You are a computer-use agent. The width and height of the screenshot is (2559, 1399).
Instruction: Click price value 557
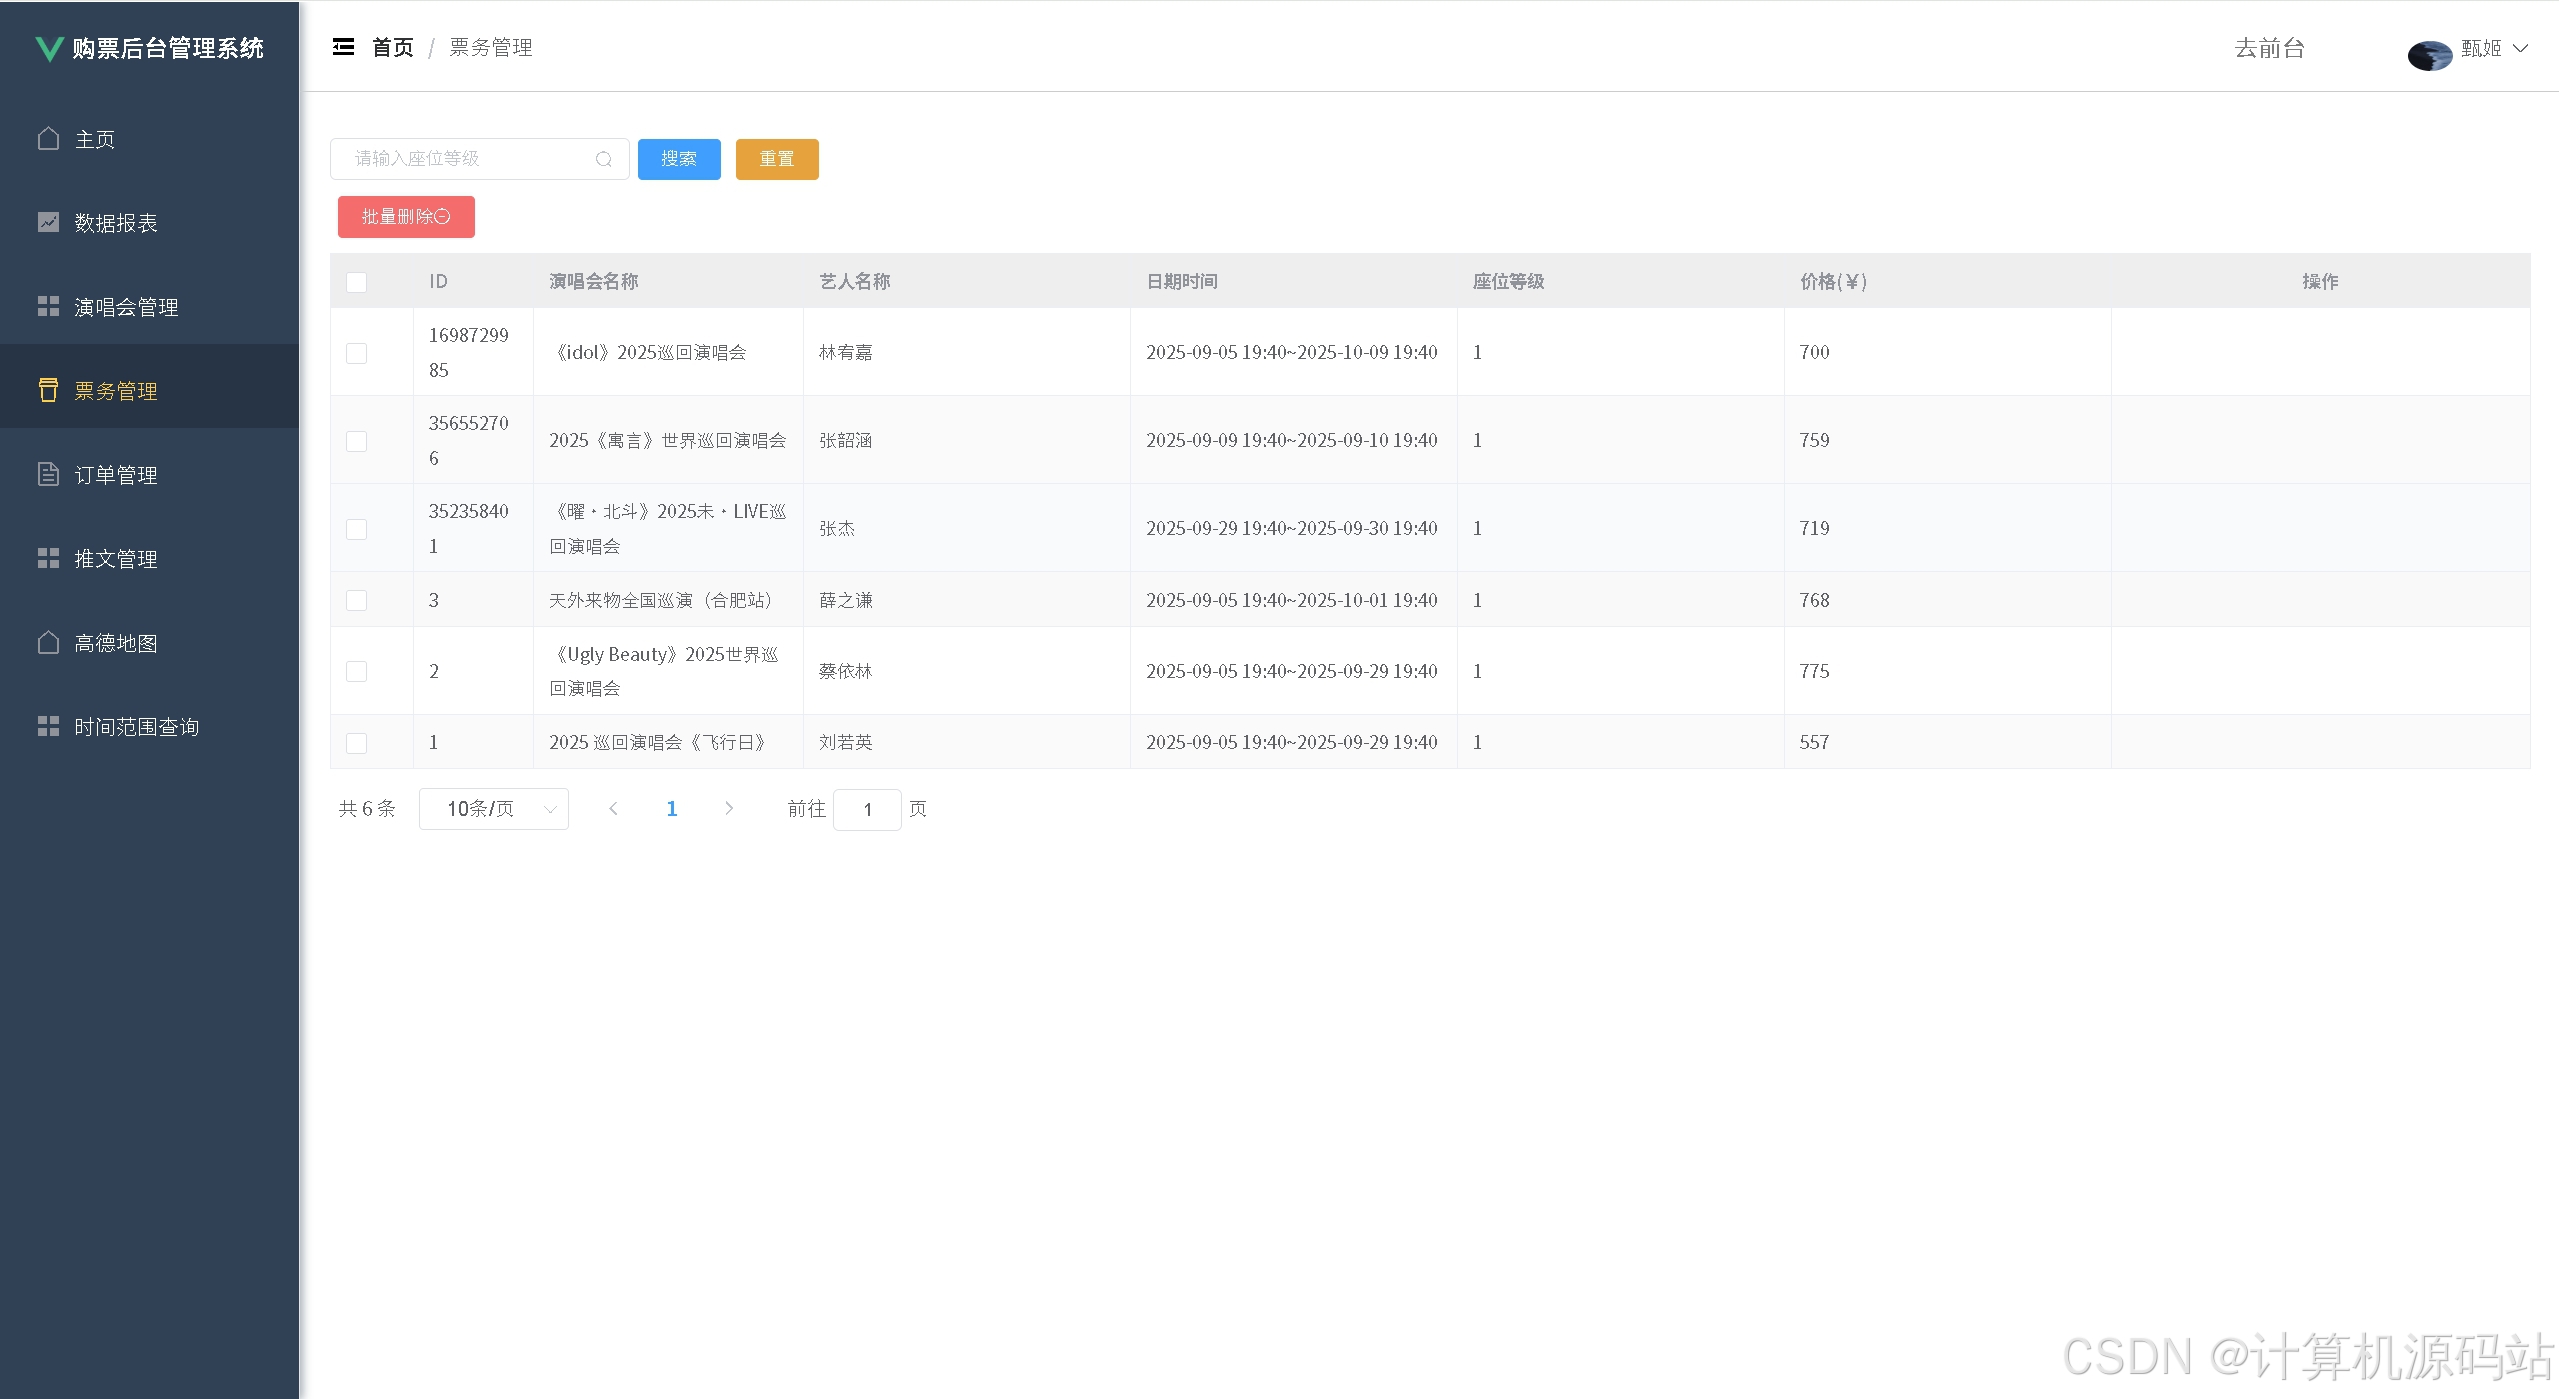(x=1814, y=742)
